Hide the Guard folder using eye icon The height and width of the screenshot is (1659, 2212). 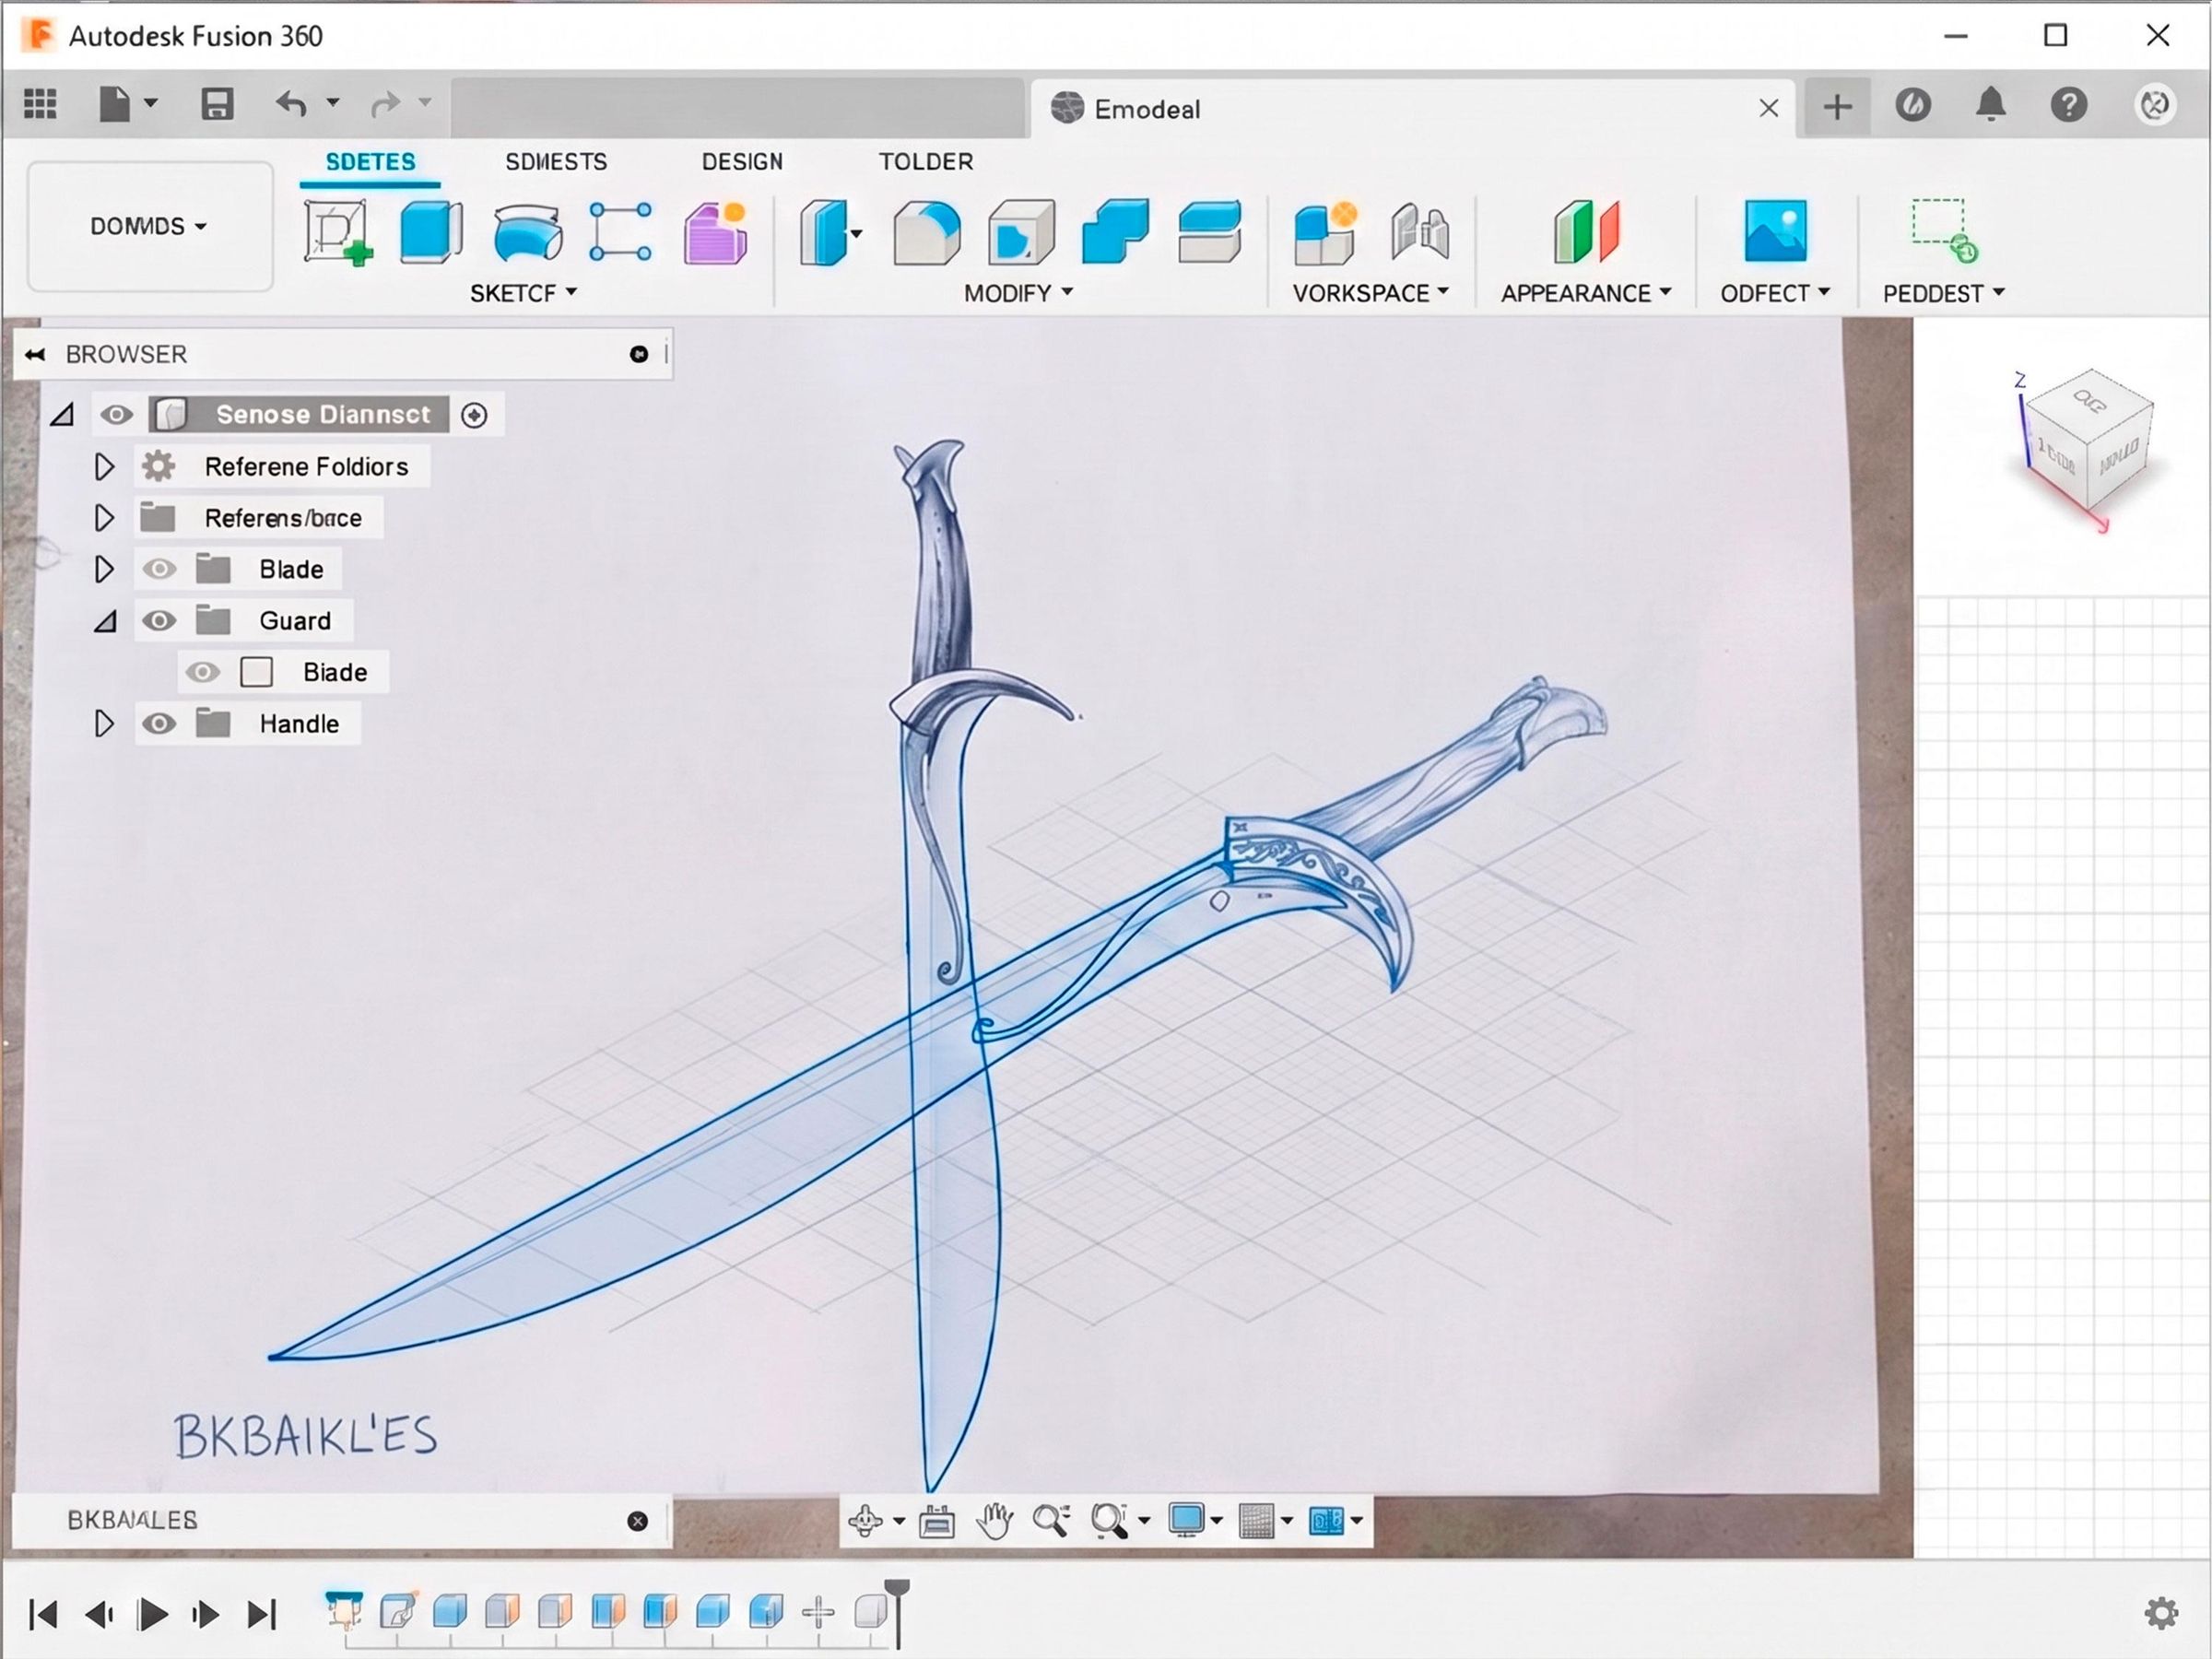(158, 621)
